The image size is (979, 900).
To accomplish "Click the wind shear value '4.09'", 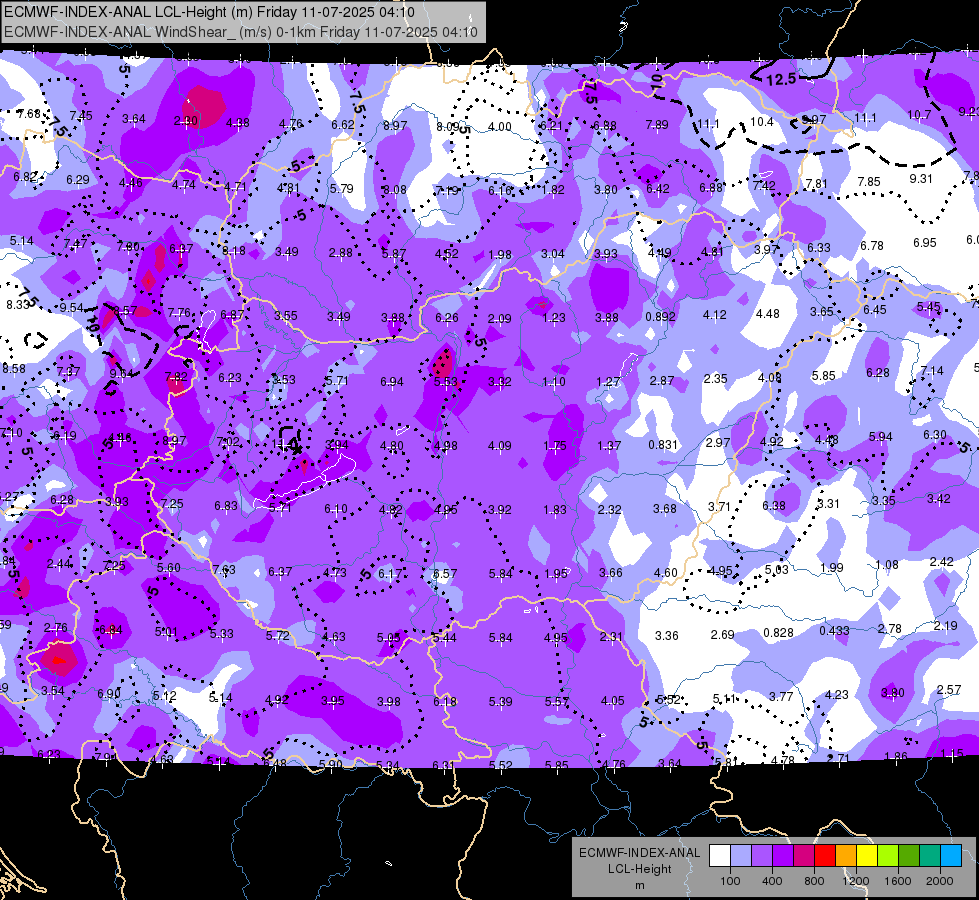I will pos(499,446).
